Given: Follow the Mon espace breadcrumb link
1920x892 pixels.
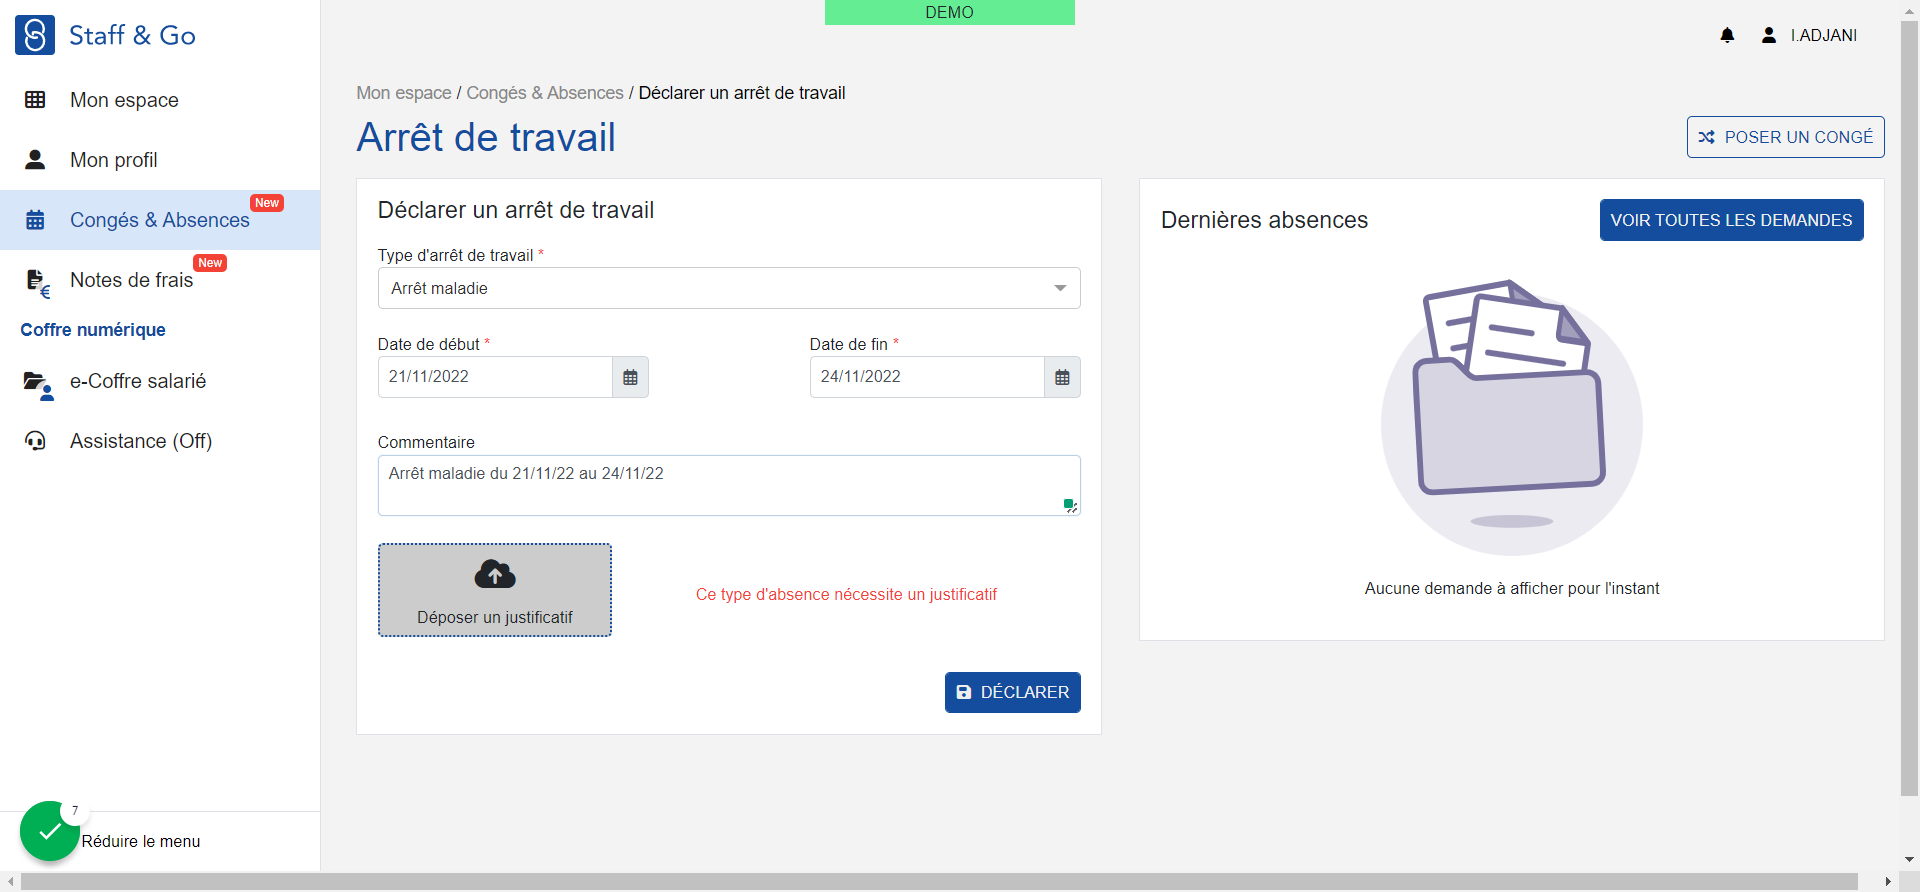Looking at the screenshot, I should click(404, 93).
